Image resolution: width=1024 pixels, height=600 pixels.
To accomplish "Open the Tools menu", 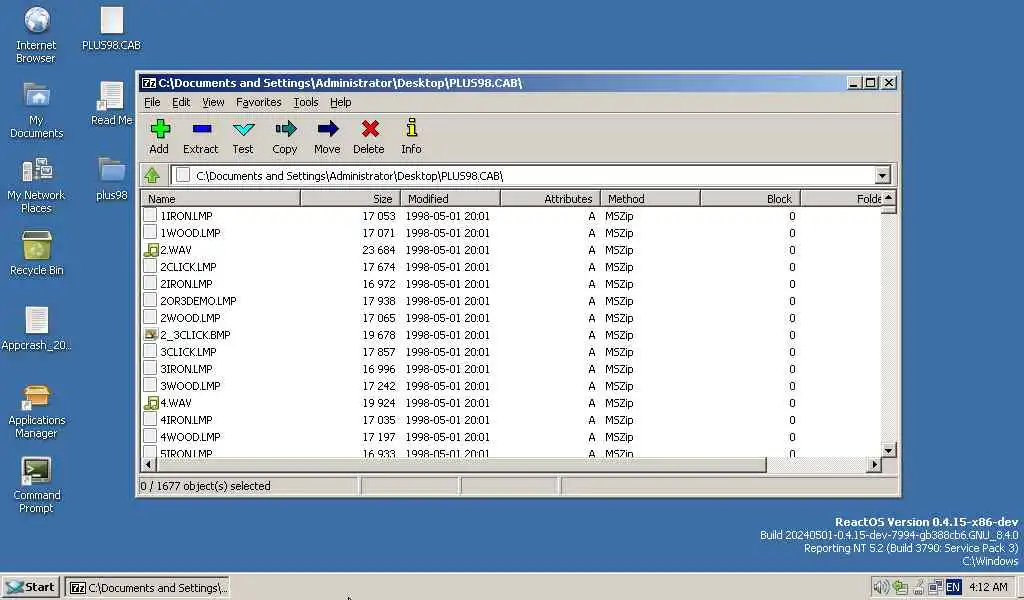I will coord(306,102).
